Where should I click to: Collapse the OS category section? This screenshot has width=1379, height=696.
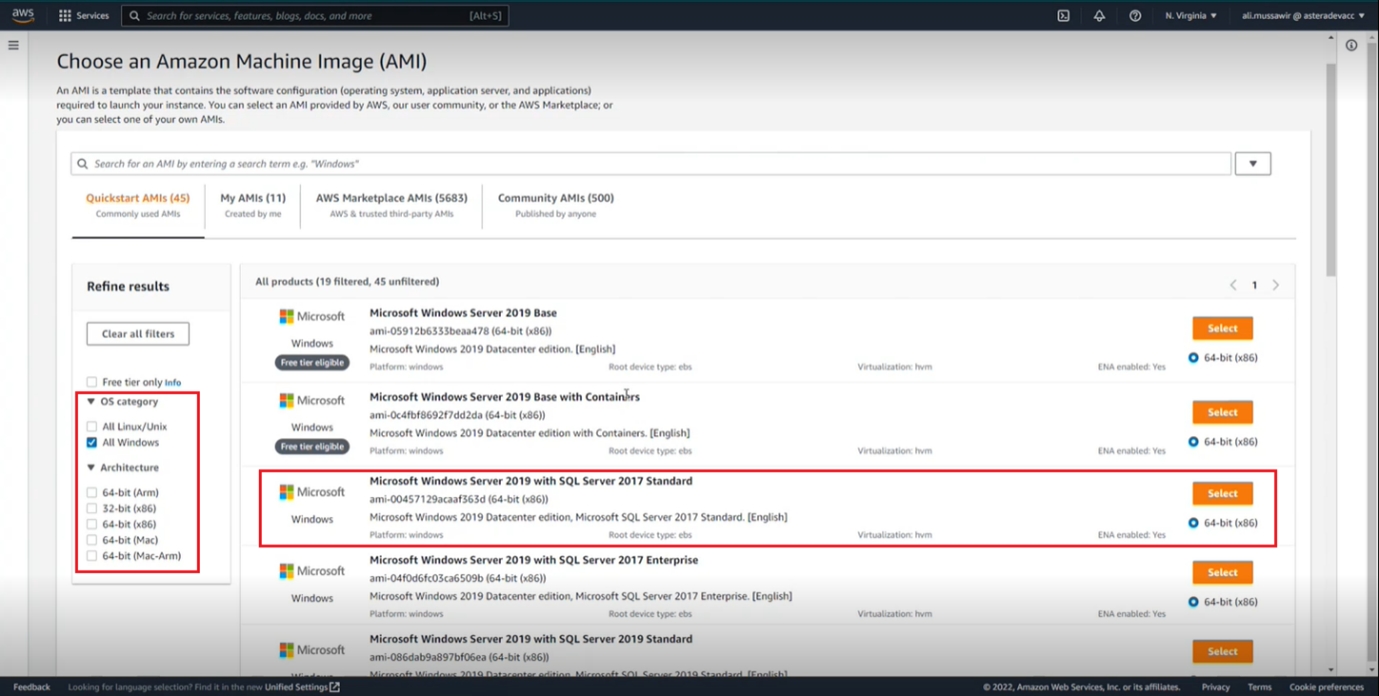tap(91, 402)
